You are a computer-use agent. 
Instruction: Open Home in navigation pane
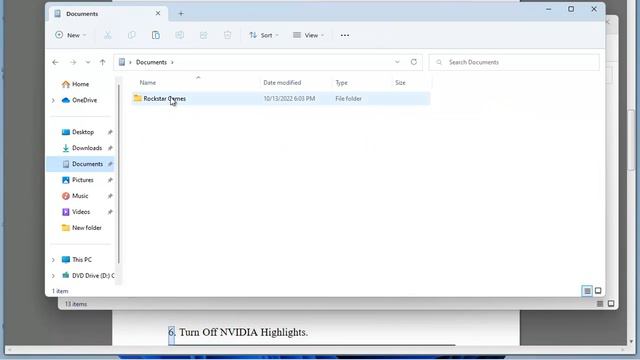click(80, 84)
